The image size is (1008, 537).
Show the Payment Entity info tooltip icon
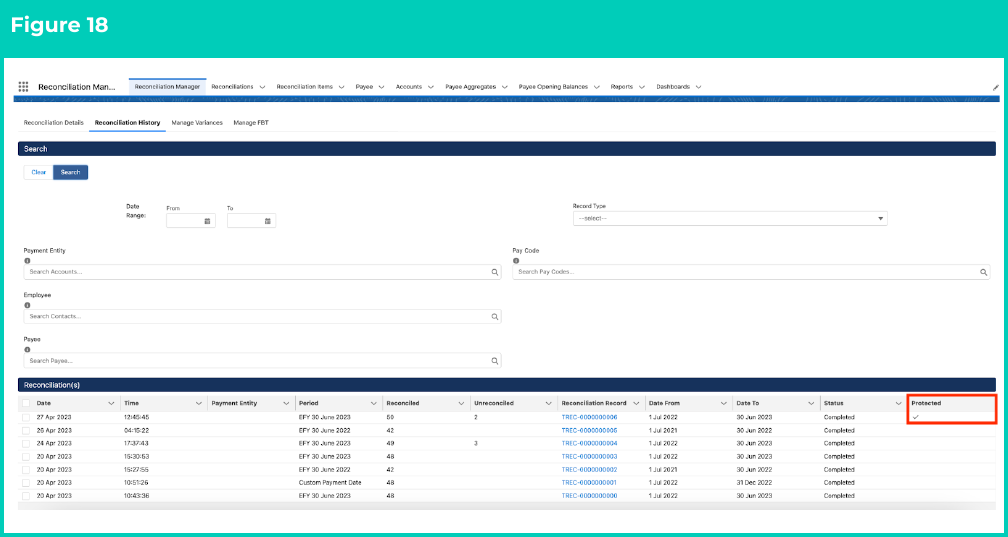(x=27, y=261)
